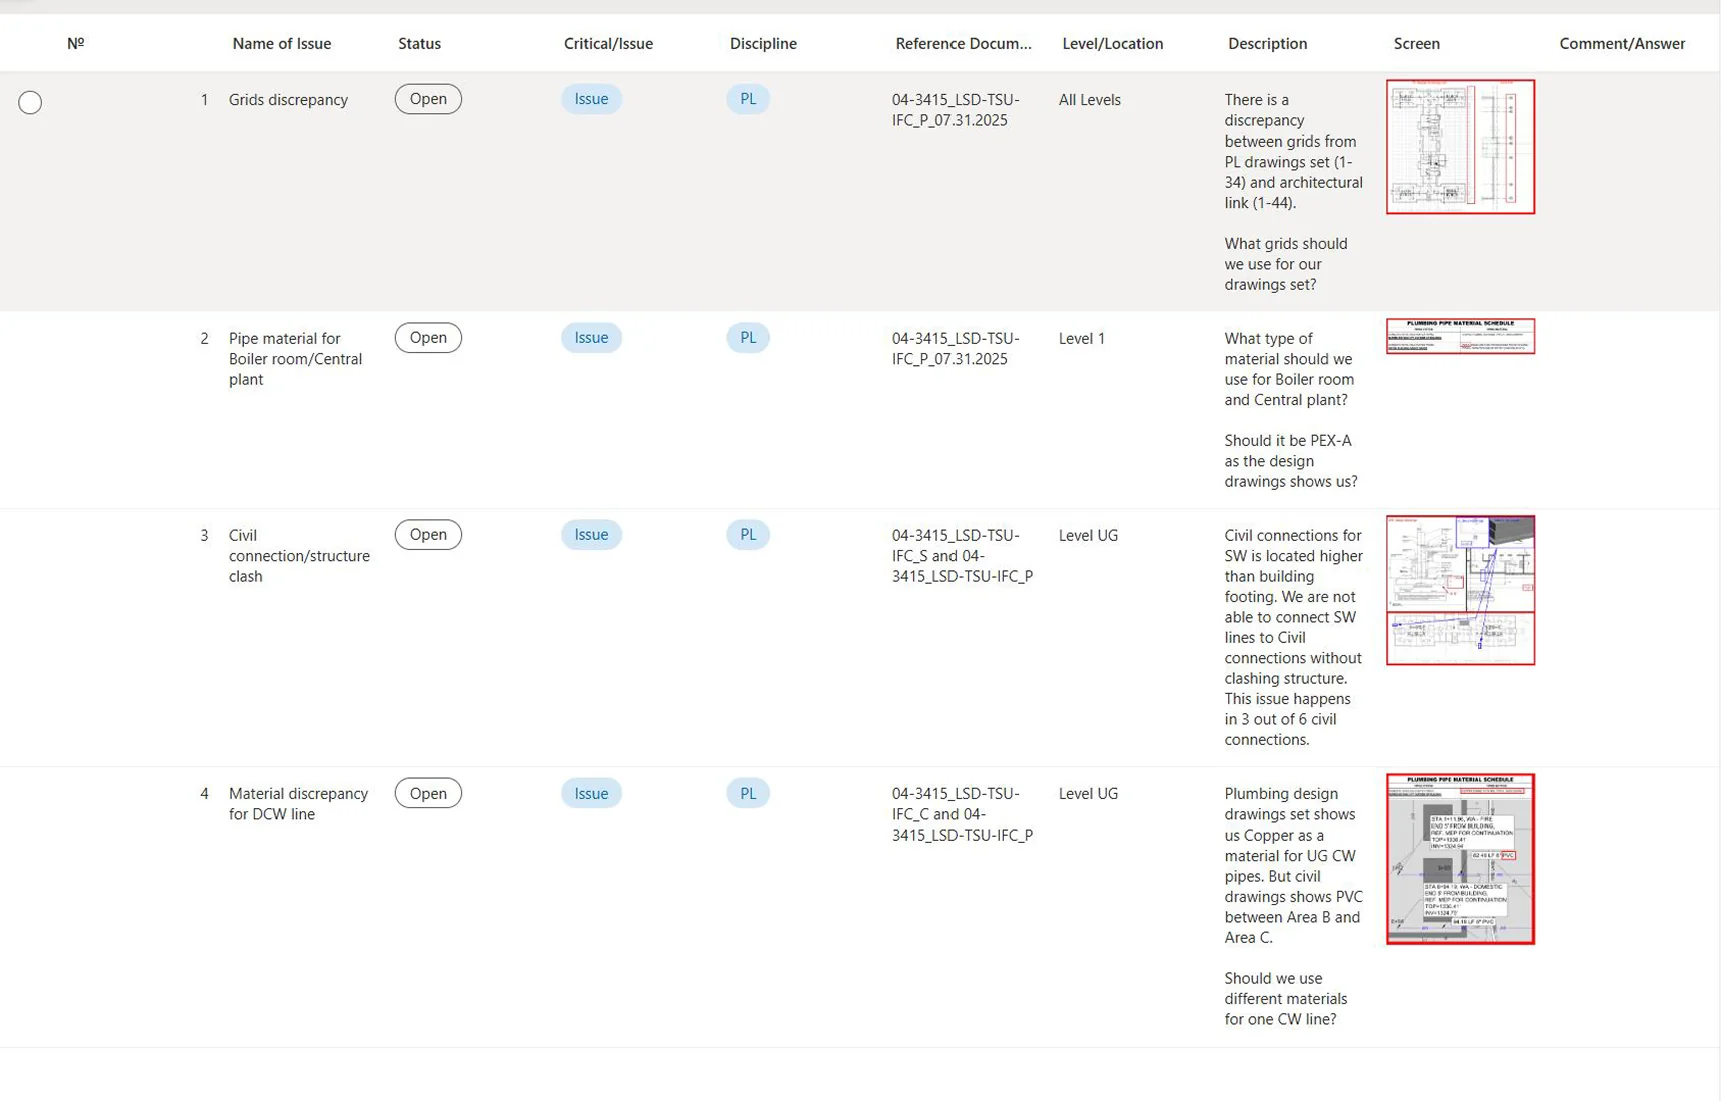Click Open status pill for Pipe material row
Viewport: 1721px width, 1101px height.
[428, 338]
